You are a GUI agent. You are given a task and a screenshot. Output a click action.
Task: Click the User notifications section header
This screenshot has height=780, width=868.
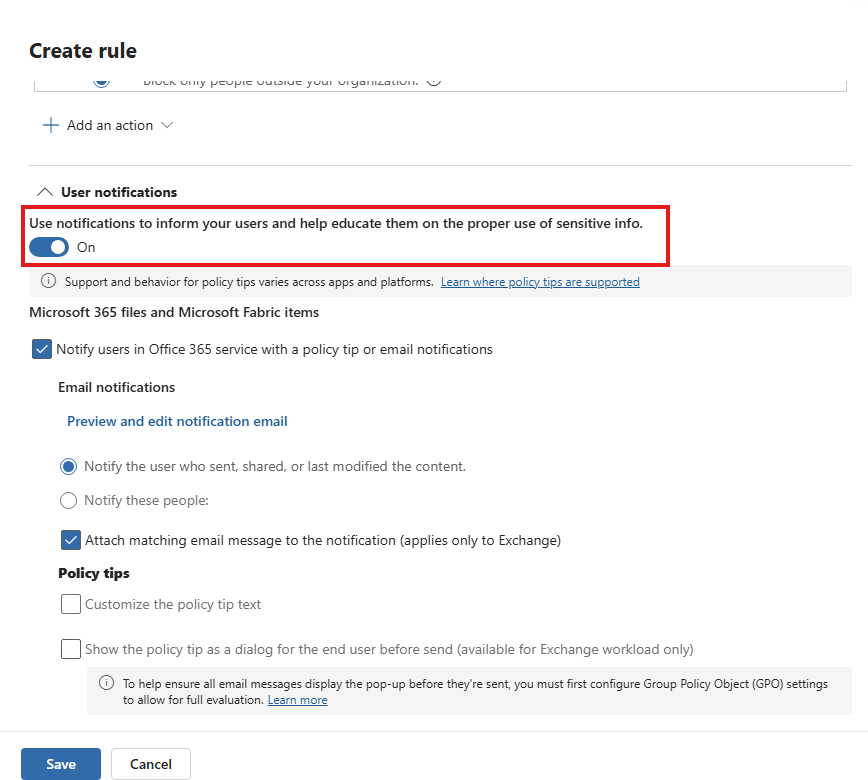[x=116, y=192]
